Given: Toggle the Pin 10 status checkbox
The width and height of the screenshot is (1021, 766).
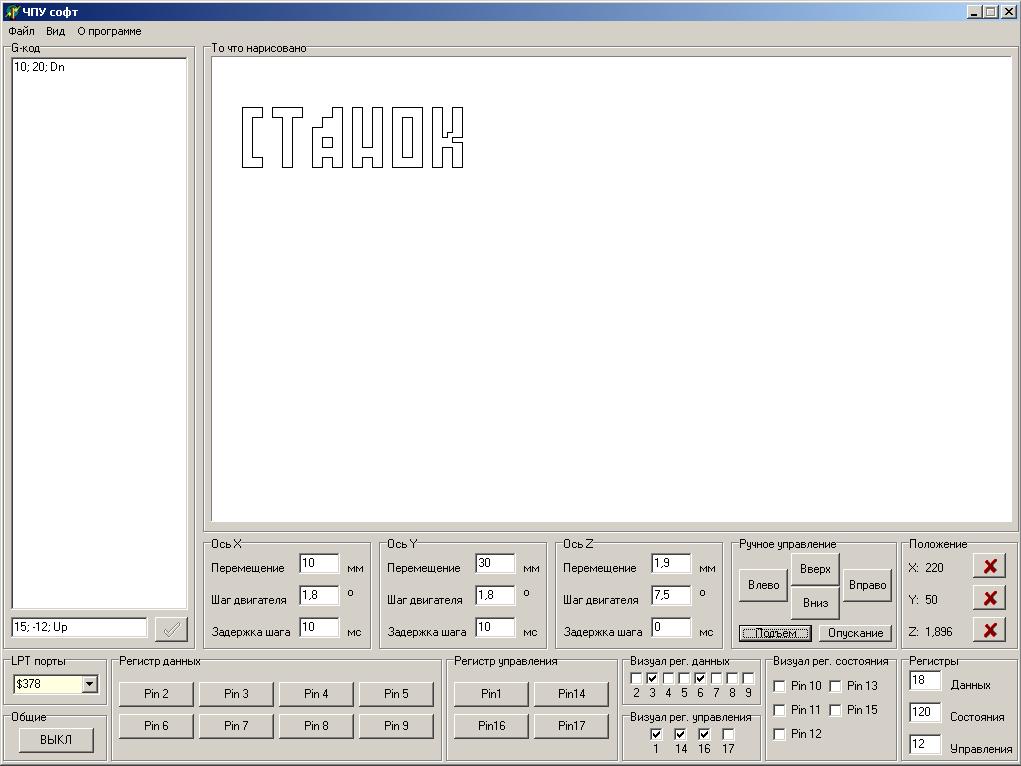Looking at the screenshot, I should click(x=780, y=686).
